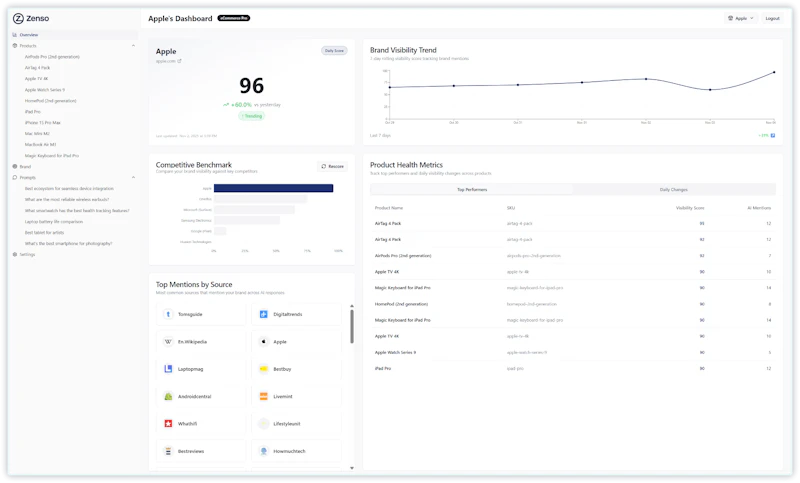Click the Androidcentral source icon
Image resolution: width=800 pixels, height=483 pixels.
168,396
